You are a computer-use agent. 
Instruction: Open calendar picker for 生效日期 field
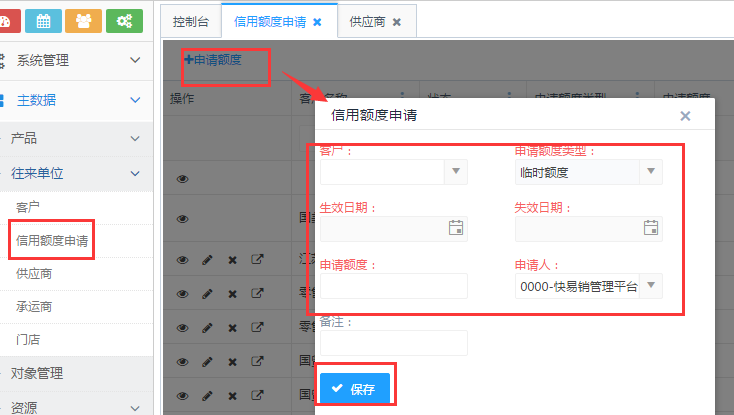click(x=456, y=228)
